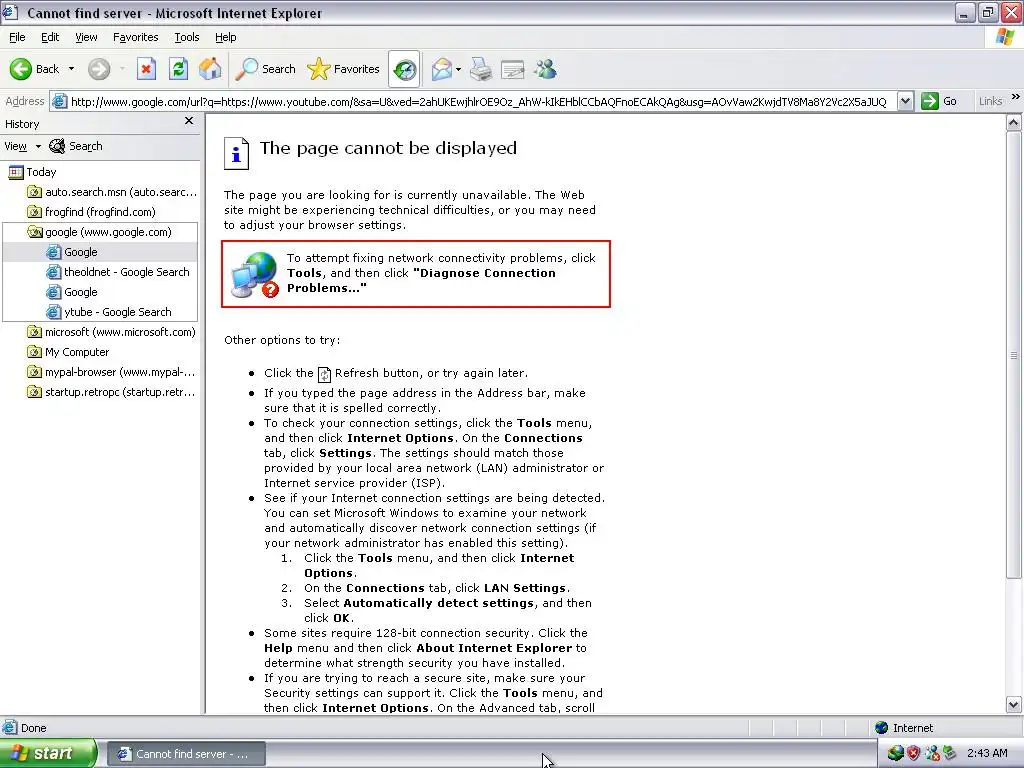Click the Messenger toolbar icon
Screen dimensions: 1024x768
point(545,69)
